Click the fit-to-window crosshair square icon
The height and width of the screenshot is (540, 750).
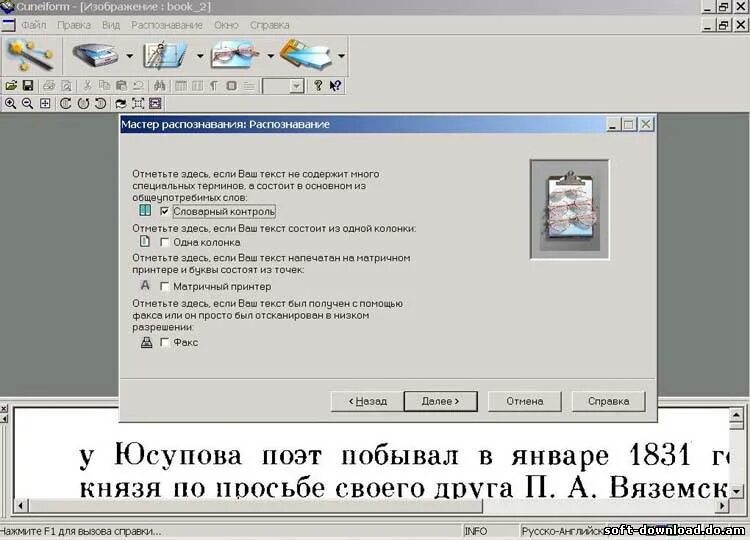(45, 103)
